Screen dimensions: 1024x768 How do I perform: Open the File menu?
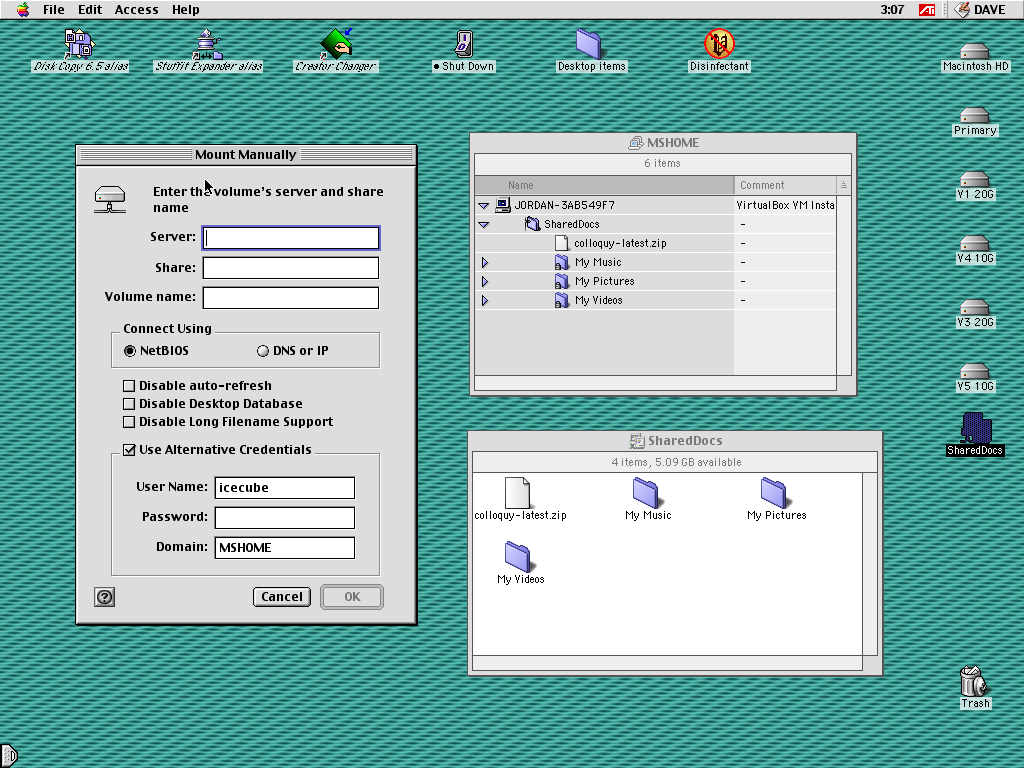(x=54, y=10)
